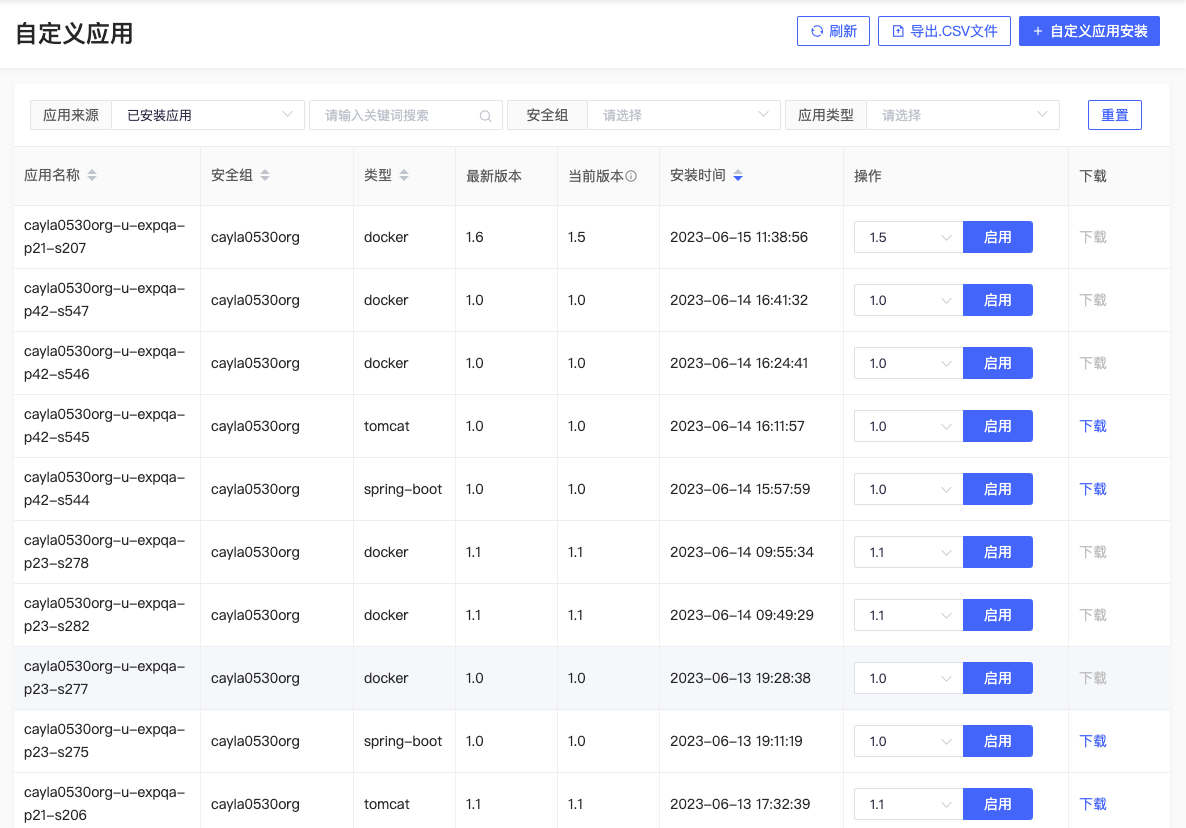Open 自定义应用安装 install button
Image resolution: width=1186 pixels, height=828 pixels.
[1089, 31]
